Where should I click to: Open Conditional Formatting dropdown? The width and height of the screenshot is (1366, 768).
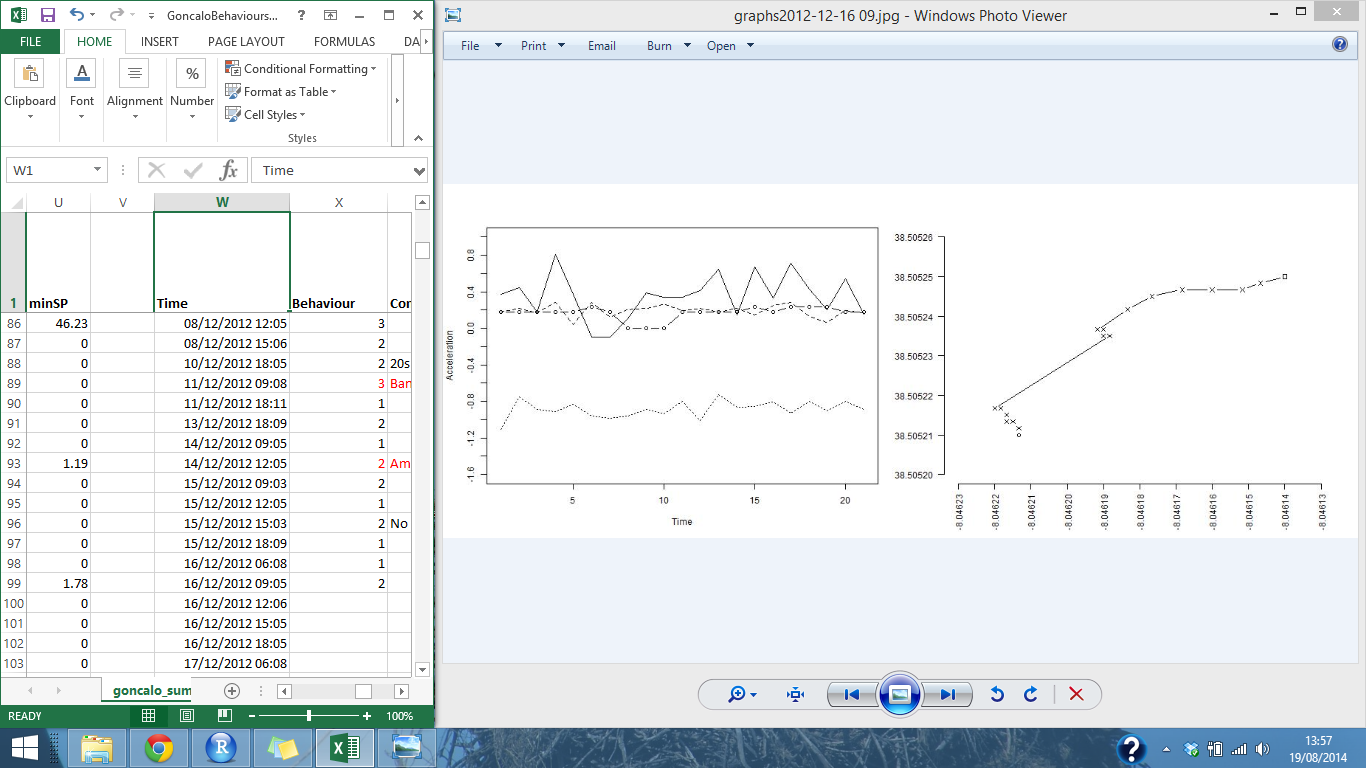point(301,69)
